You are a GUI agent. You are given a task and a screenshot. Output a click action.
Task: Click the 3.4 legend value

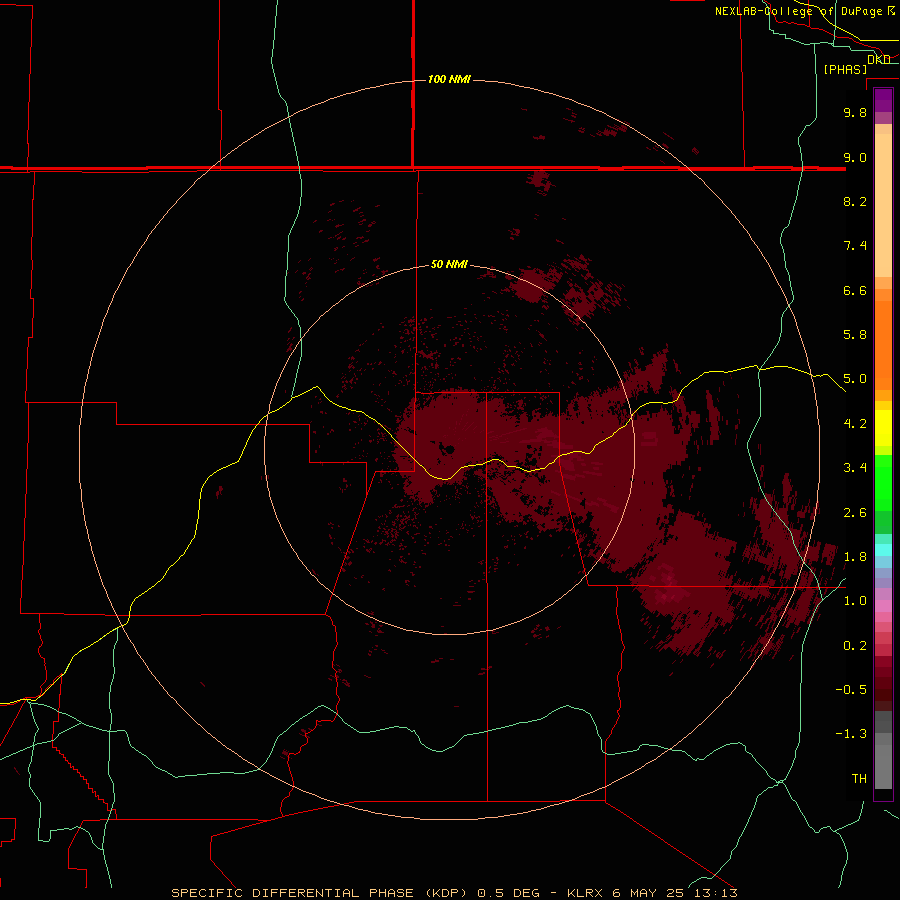coord(855,468)
